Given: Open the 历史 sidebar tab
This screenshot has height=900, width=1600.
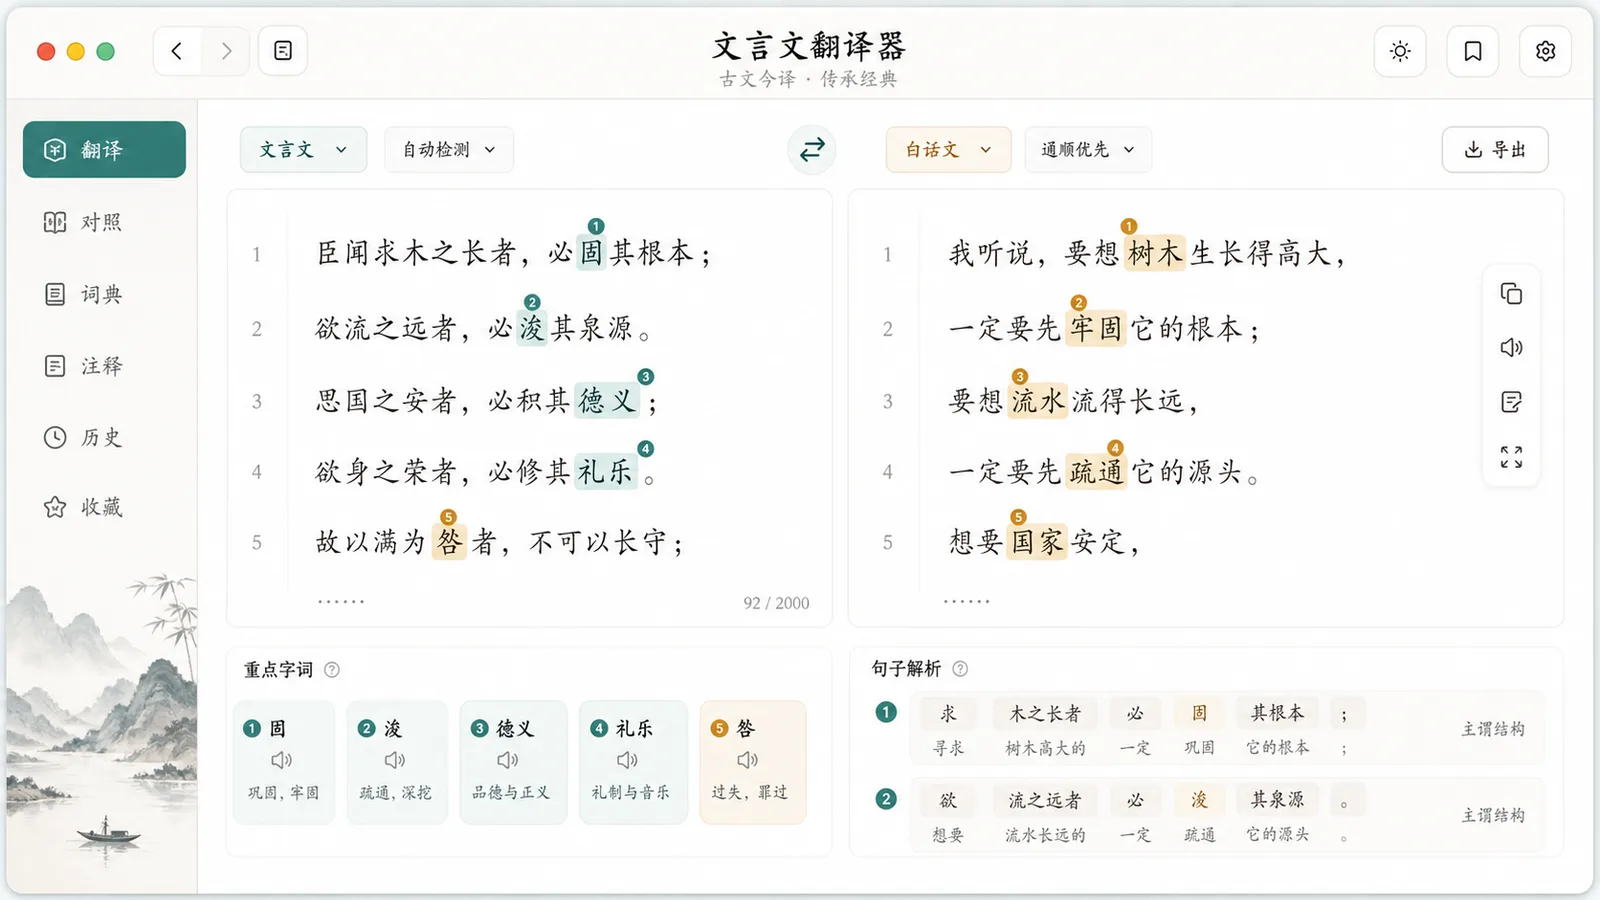Looking at the screenshot, I should pos(104,437).
